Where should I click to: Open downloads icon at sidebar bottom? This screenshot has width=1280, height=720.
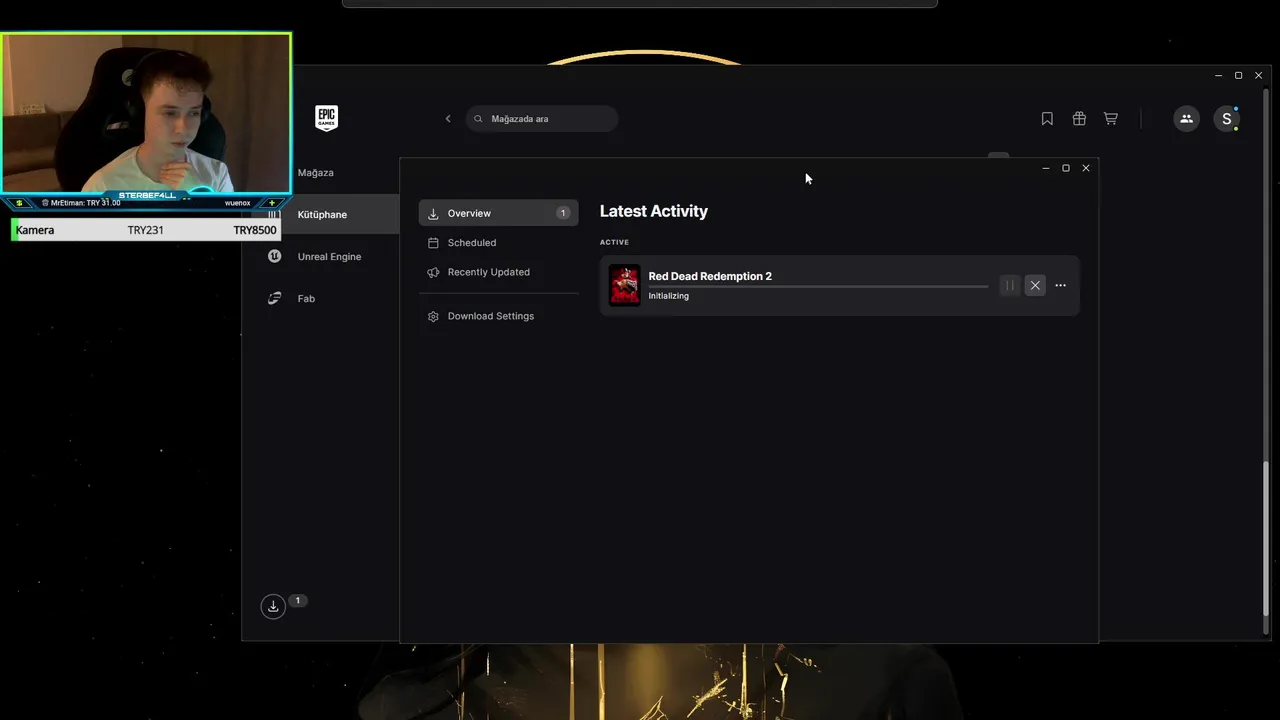point(273,606)
